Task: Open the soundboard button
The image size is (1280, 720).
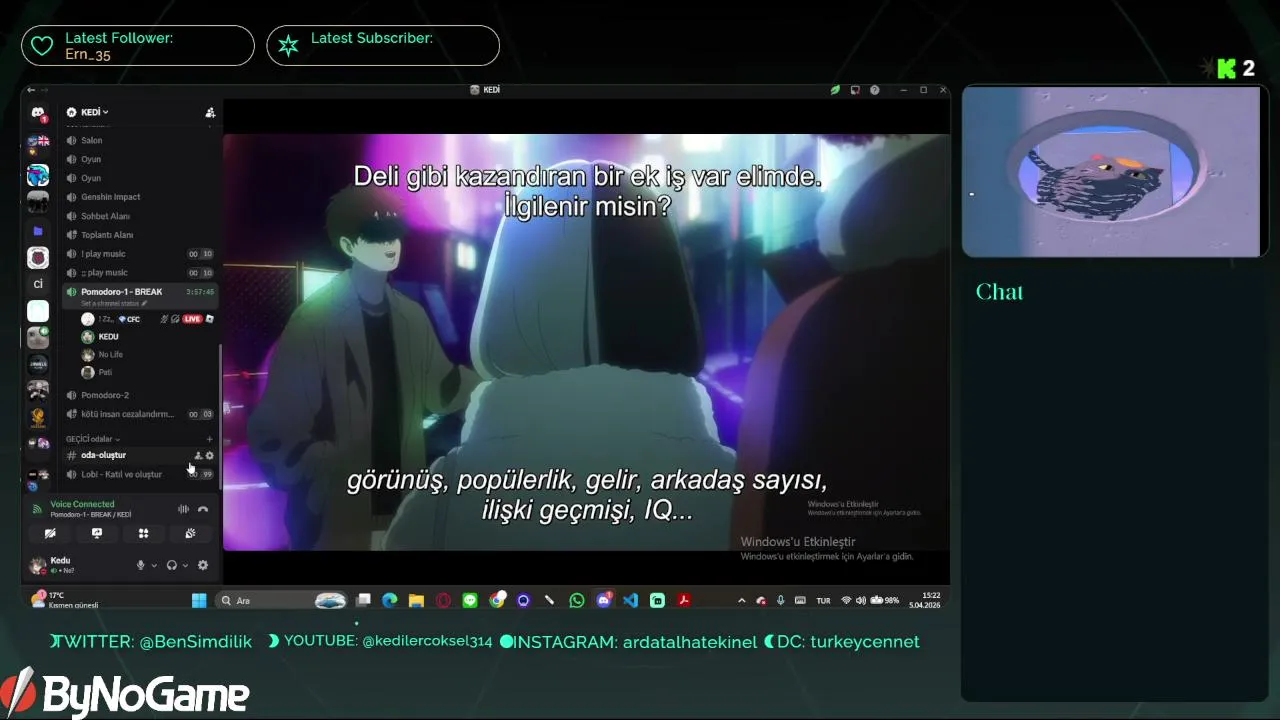Action: coord(190,533)
